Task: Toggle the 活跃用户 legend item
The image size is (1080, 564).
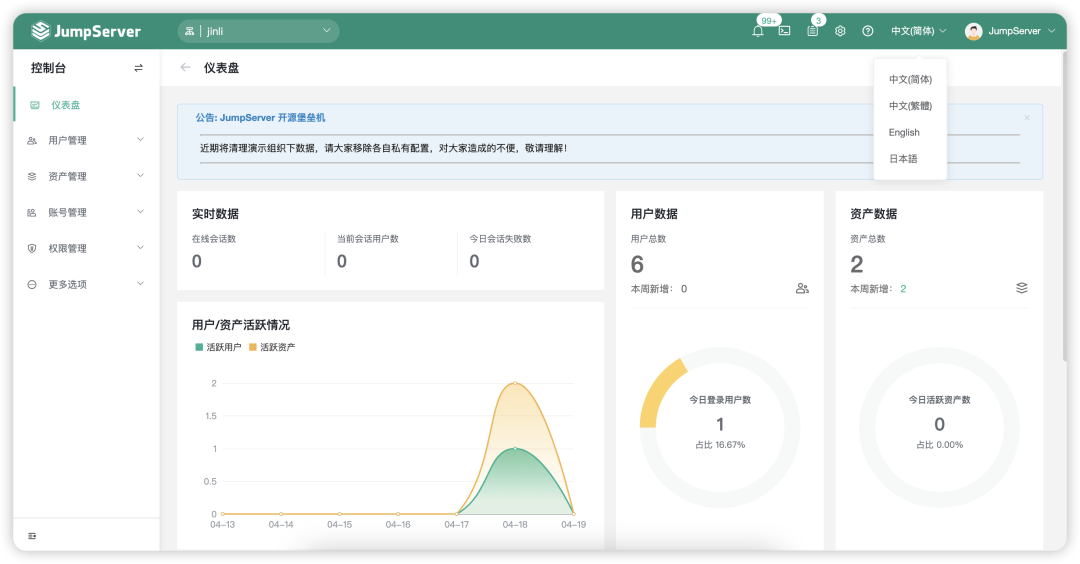Action: point(218,347)
